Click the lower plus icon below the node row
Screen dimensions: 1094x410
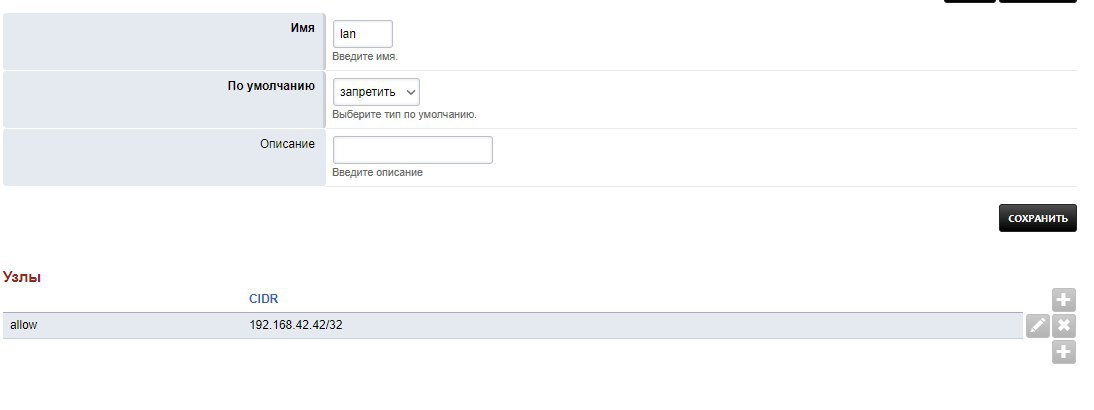coord(1063,352)
